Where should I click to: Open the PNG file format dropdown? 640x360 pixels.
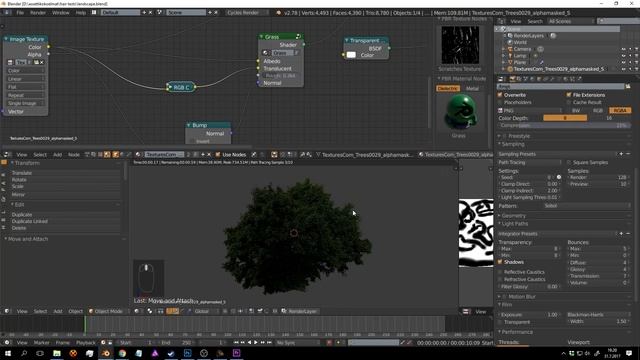coord(530,110)
